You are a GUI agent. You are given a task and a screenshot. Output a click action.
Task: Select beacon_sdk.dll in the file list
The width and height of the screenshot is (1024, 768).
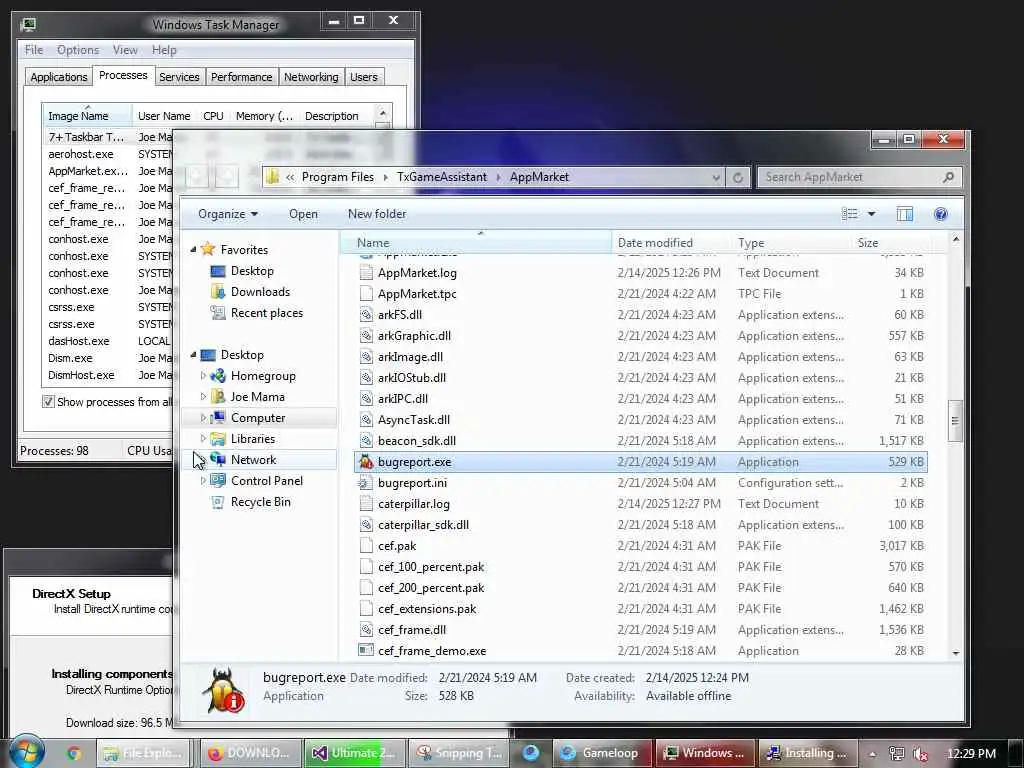[640, 441]
